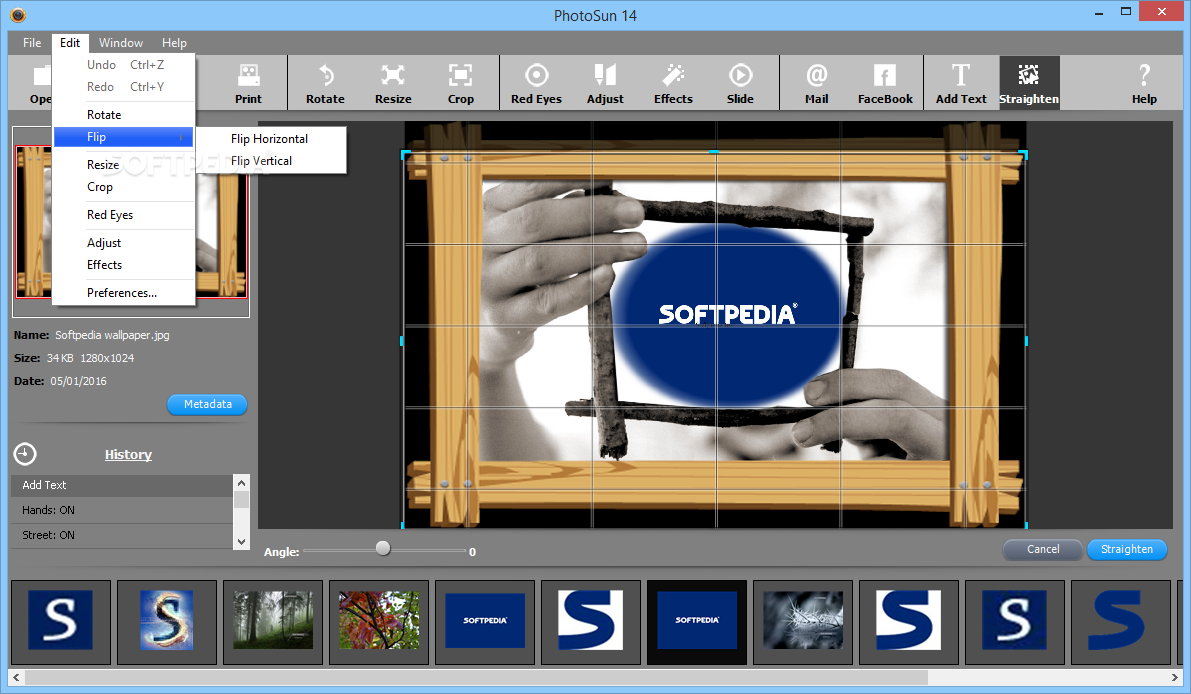The image size is (1191, 694).
Task: Select the Street: ON history entry
Action: pyautogui.click(x=122, y=535)
